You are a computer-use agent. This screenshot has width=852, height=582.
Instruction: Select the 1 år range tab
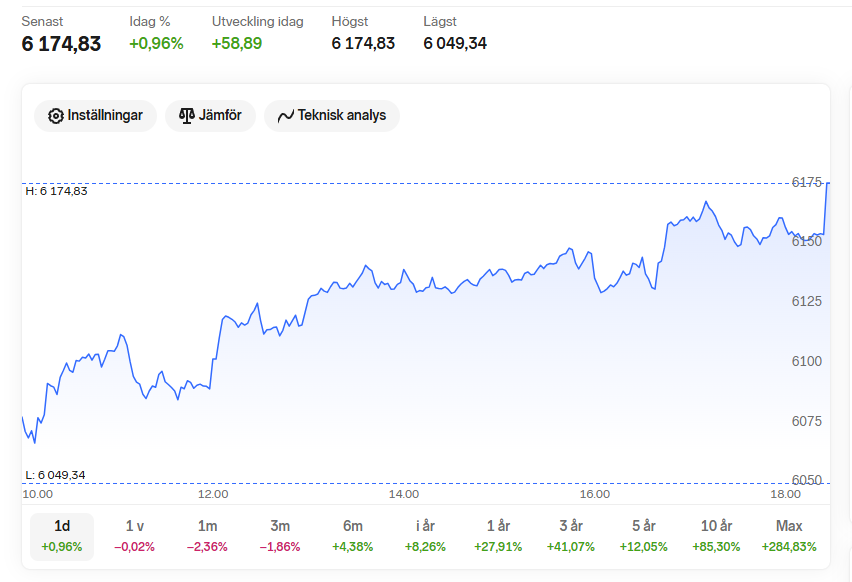(498, 536)
